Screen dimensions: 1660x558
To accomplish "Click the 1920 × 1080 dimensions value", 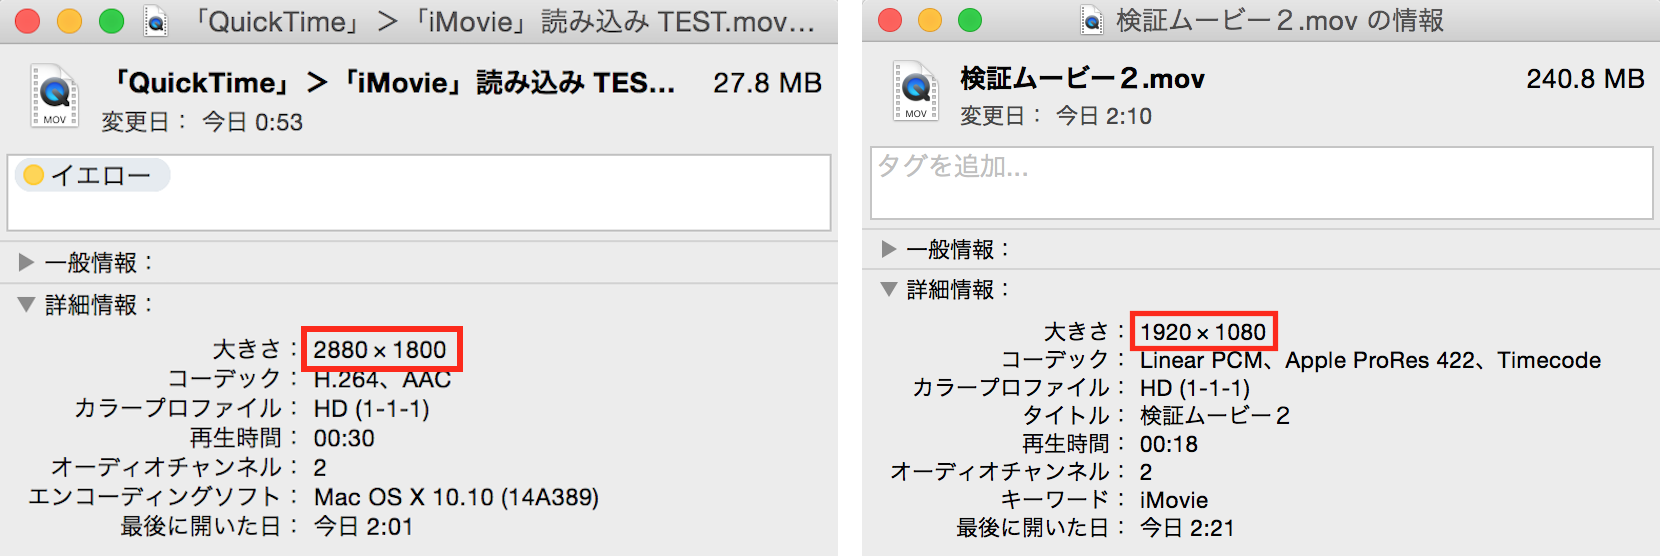I will click(1203, 332).
